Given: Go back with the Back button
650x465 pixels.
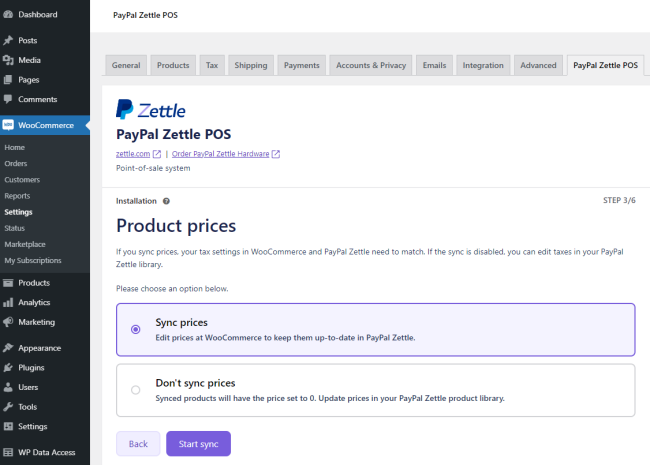Looking at the screenshot, I should (138, 443).
